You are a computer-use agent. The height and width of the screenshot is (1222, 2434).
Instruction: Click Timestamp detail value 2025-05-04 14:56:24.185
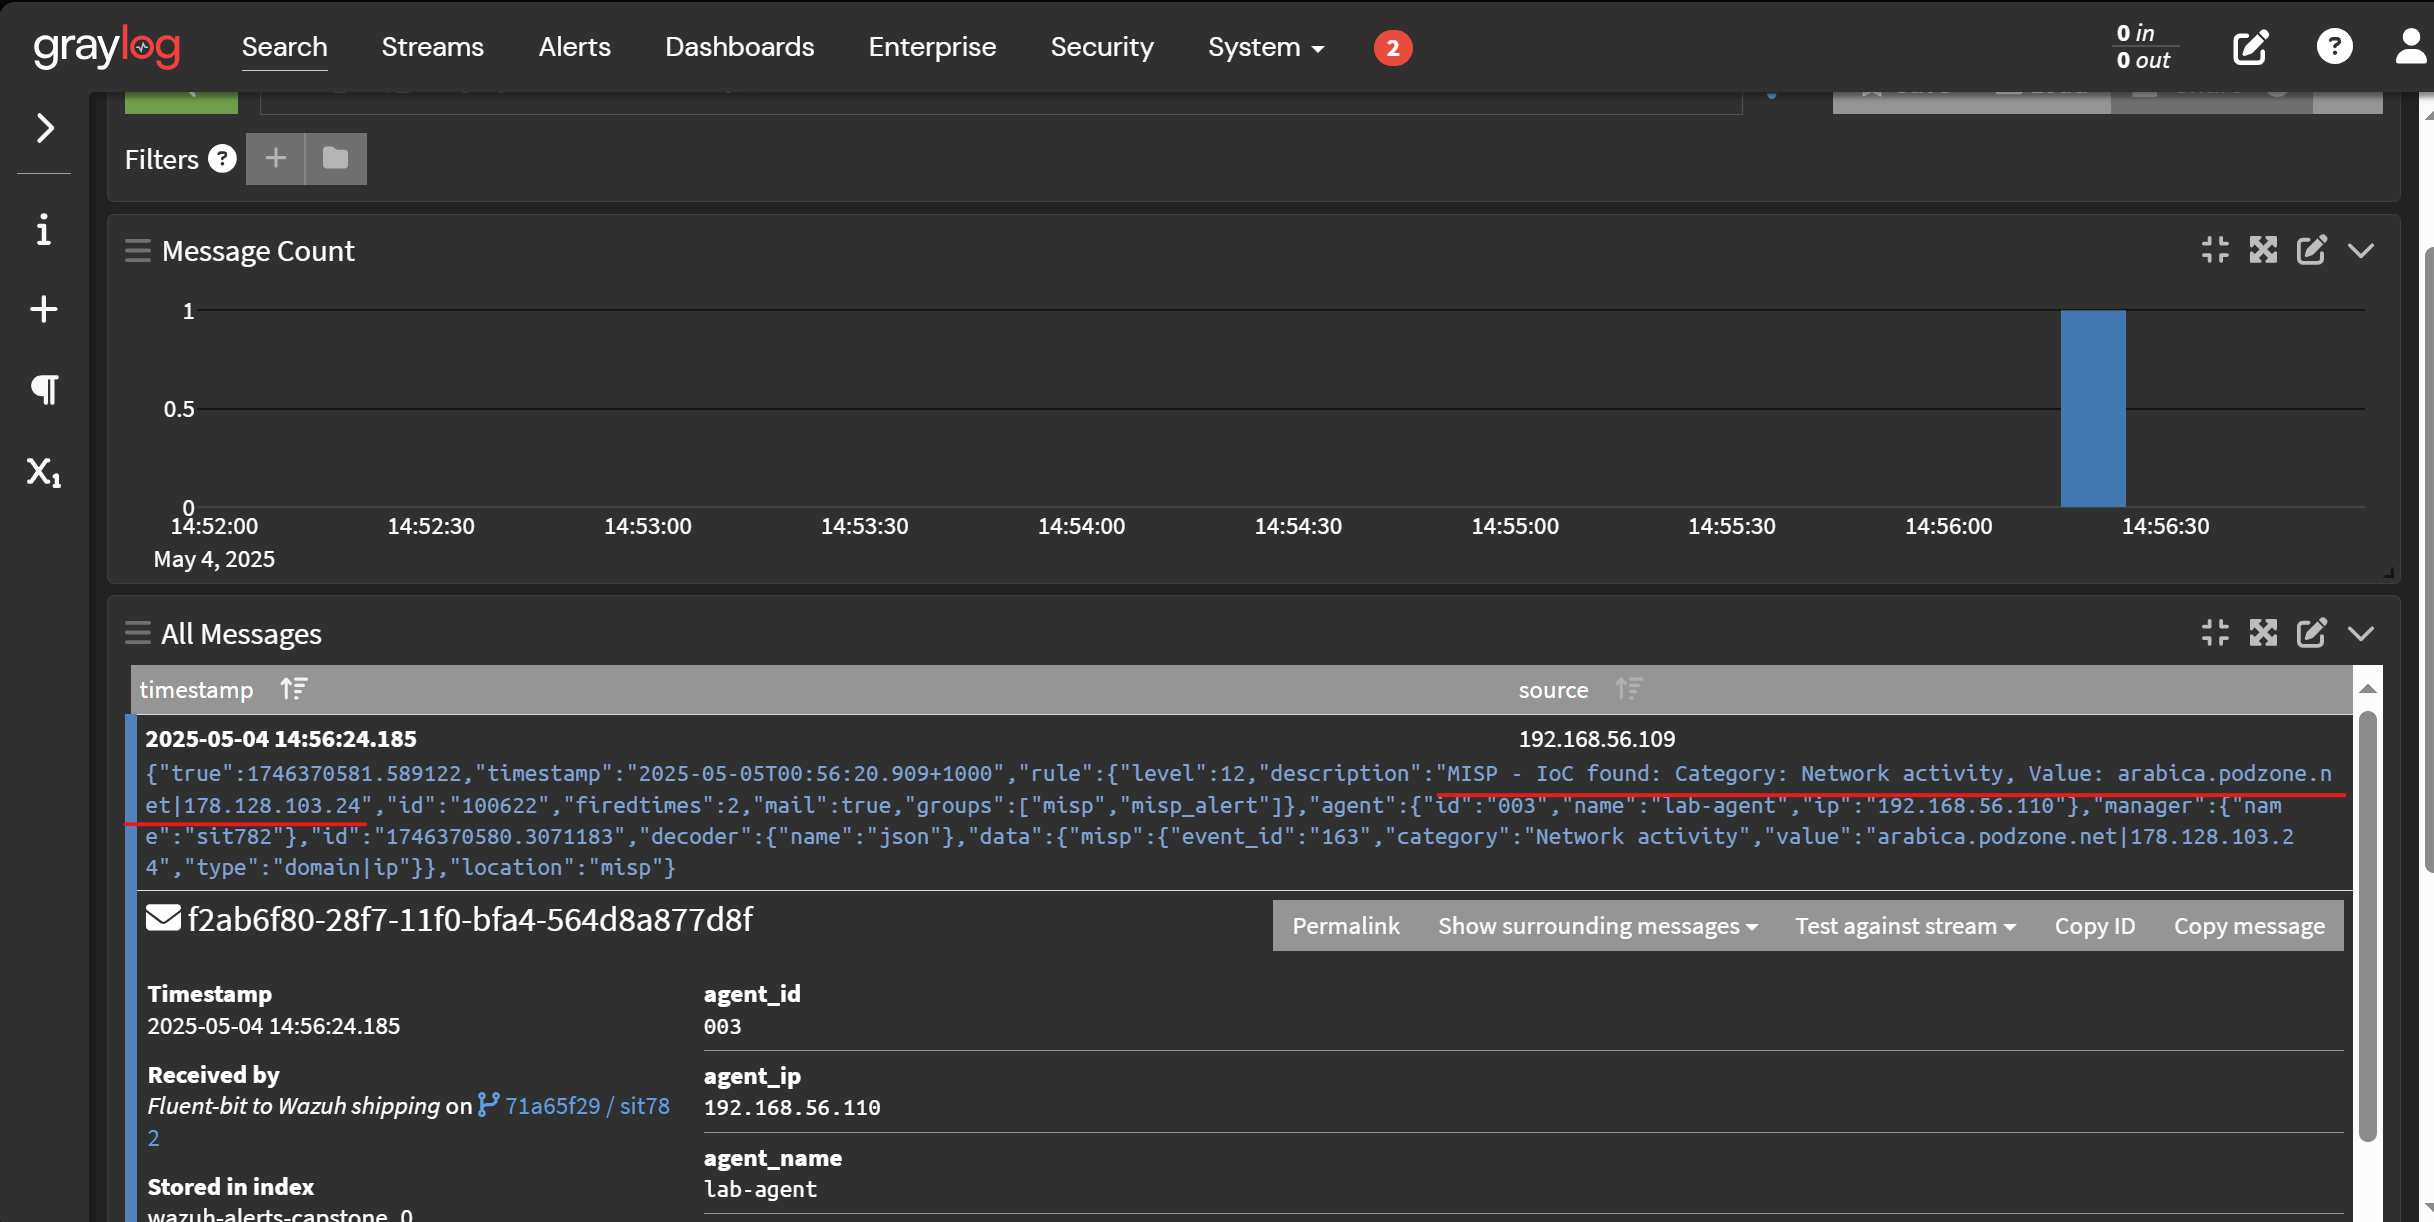coord(274,1026)
